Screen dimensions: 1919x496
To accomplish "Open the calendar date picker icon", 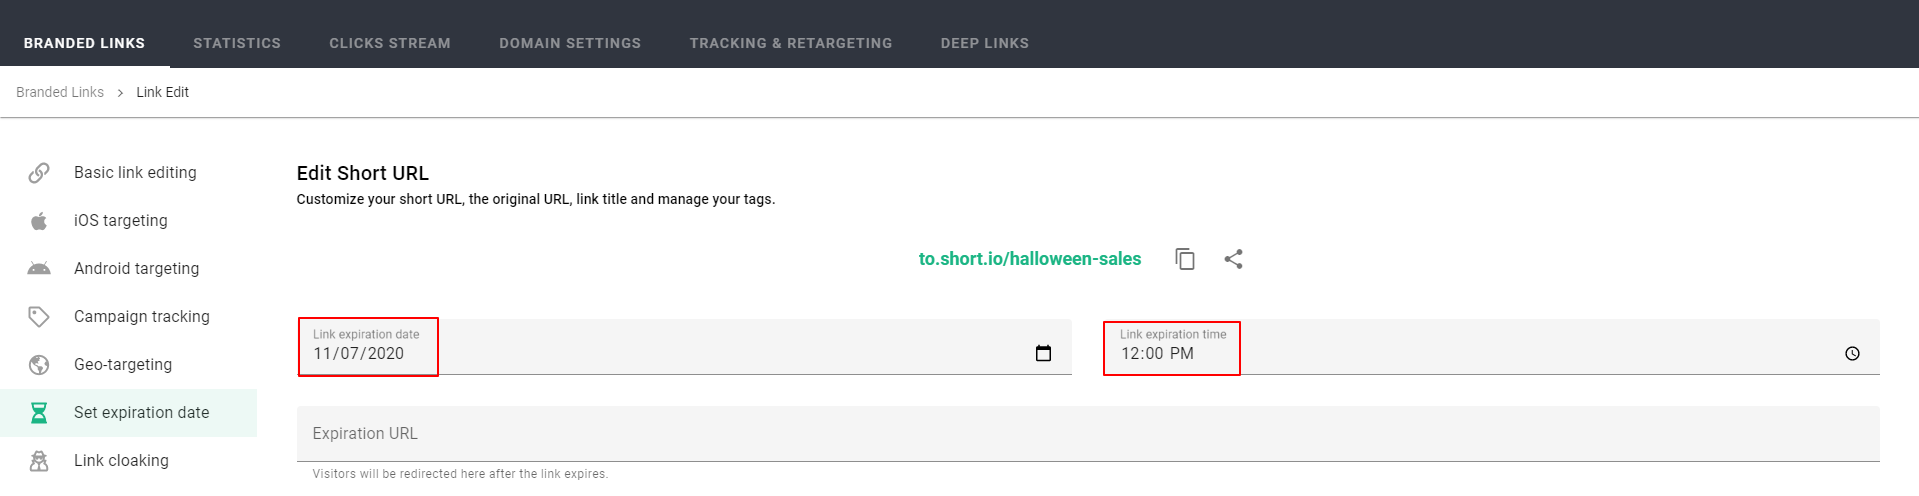I will coord(1043,353).
